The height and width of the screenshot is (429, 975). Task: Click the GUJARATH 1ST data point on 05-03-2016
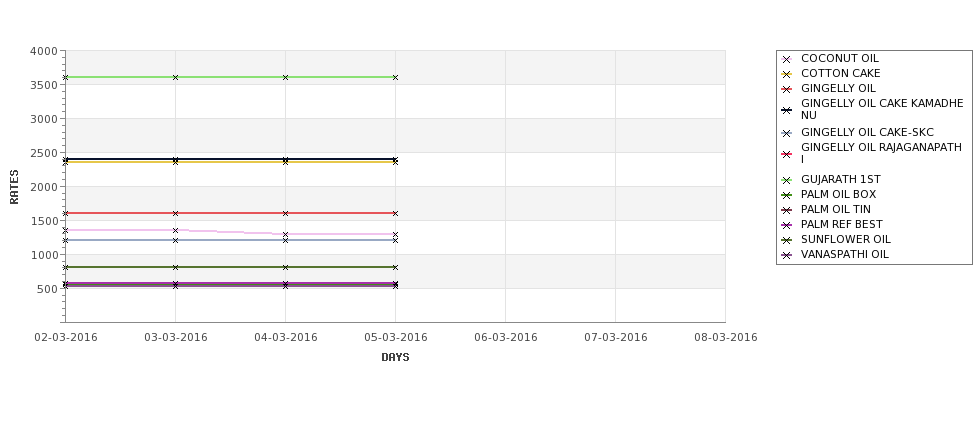[395, 78]
